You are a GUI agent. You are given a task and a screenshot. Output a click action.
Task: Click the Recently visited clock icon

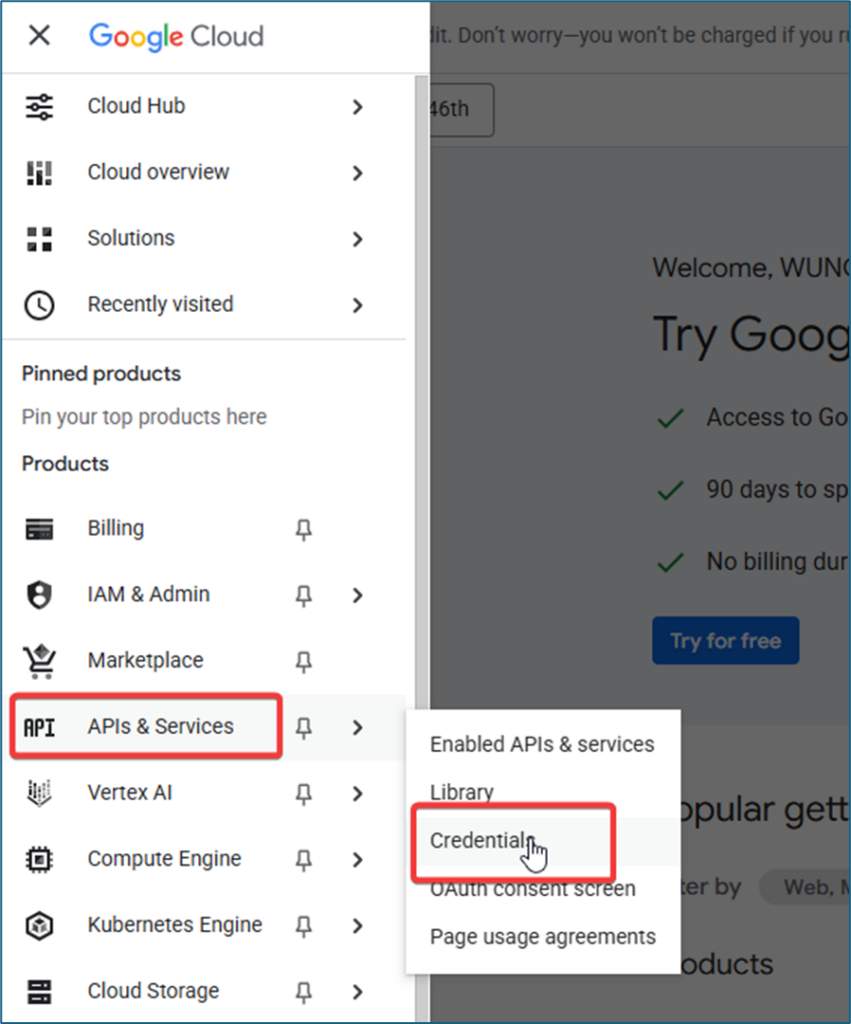point(39,305)
